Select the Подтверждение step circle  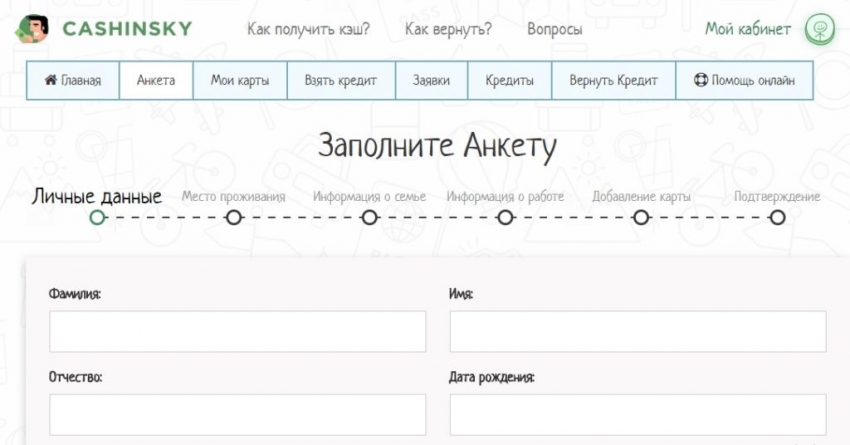777,217
